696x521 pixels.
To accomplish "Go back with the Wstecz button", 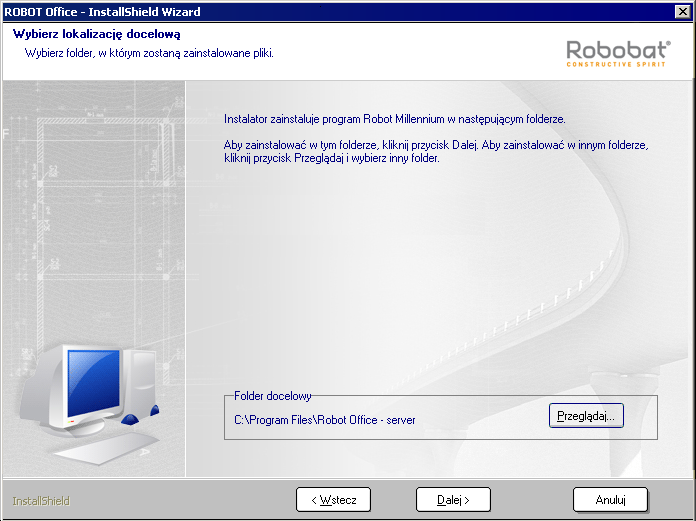I will point(333,500).
